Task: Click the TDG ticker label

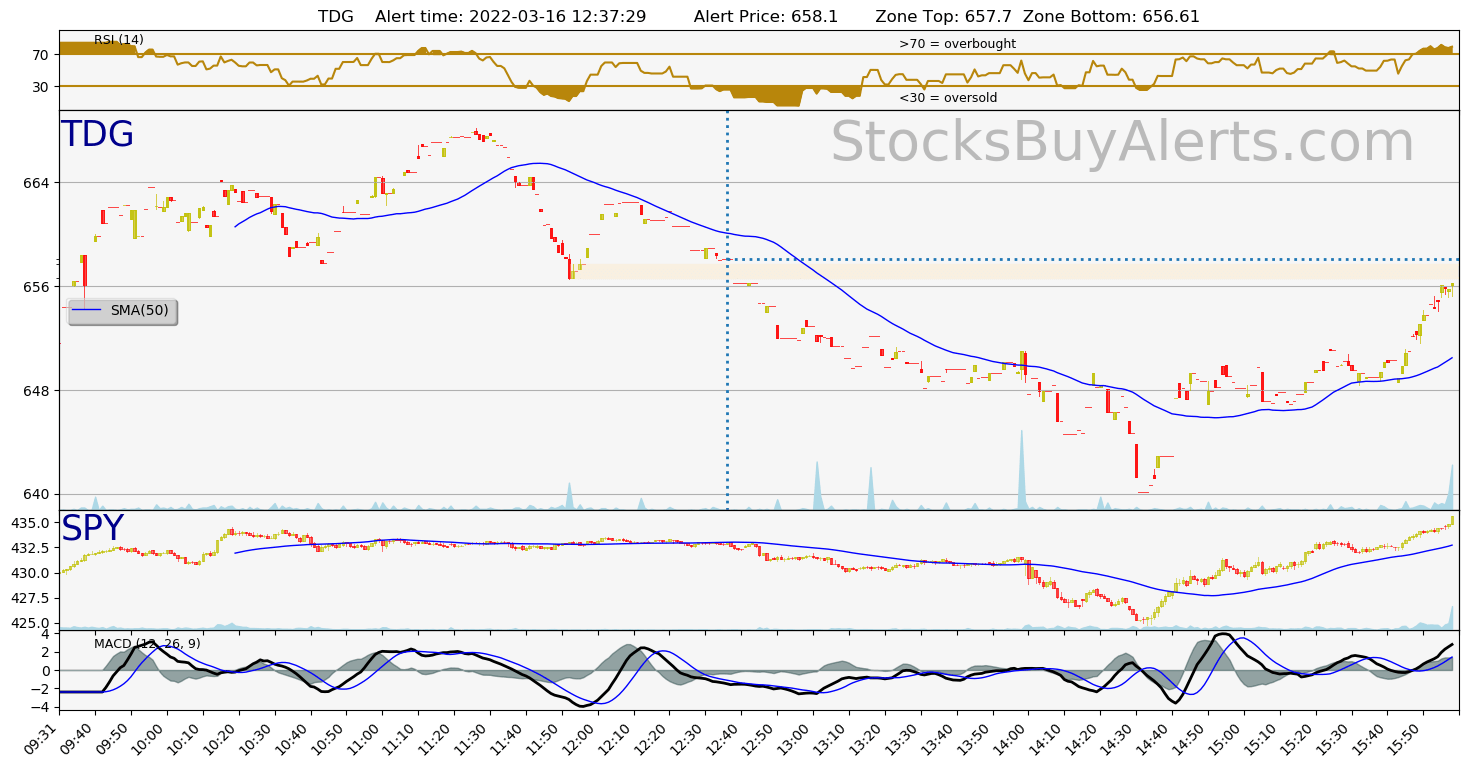Action: click(97, 135)
